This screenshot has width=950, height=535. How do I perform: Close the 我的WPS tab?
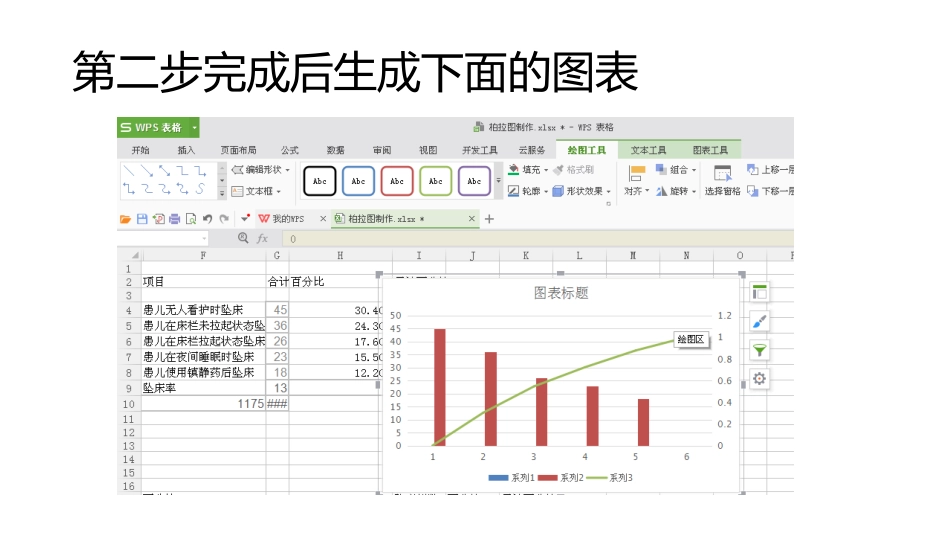(323, 219)
